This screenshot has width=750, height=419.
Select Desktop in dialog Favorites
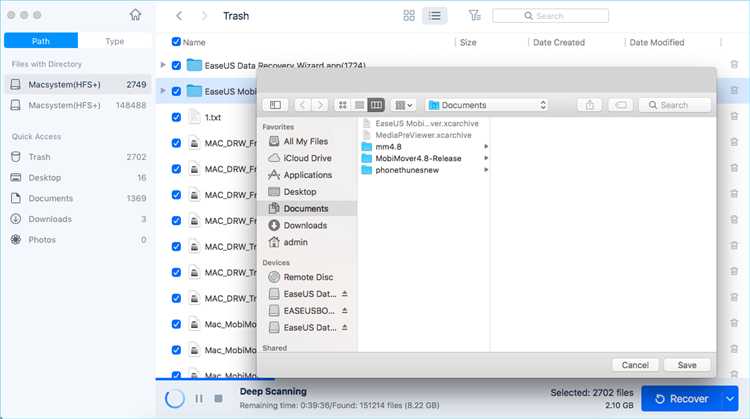(306, 192)
